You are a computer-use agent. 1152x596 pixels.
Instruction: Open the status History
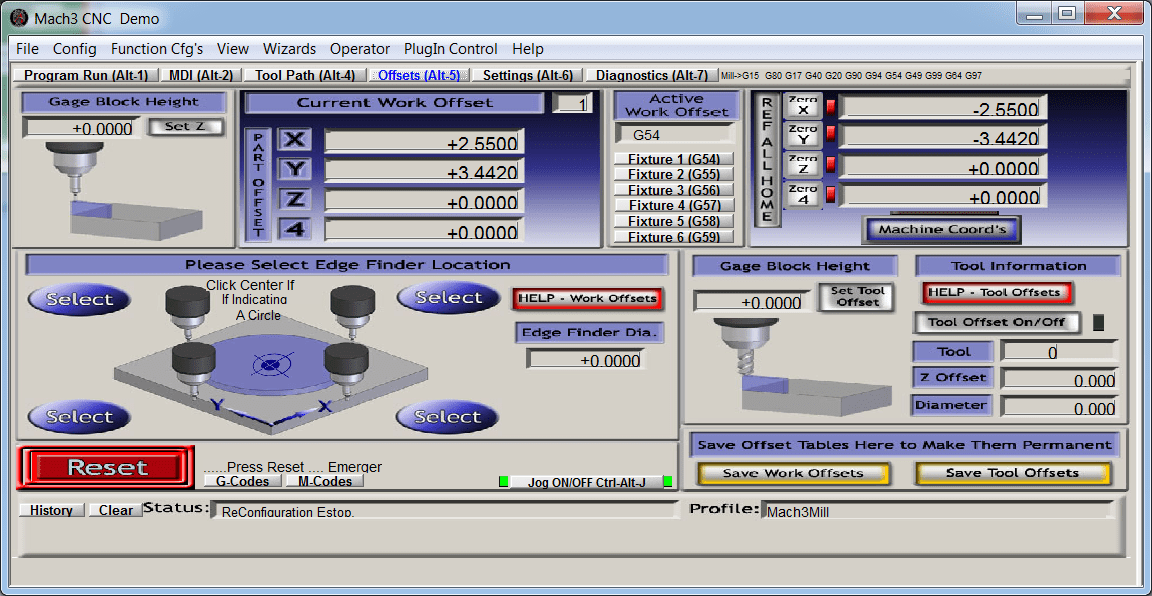click(x=51, y=510)
